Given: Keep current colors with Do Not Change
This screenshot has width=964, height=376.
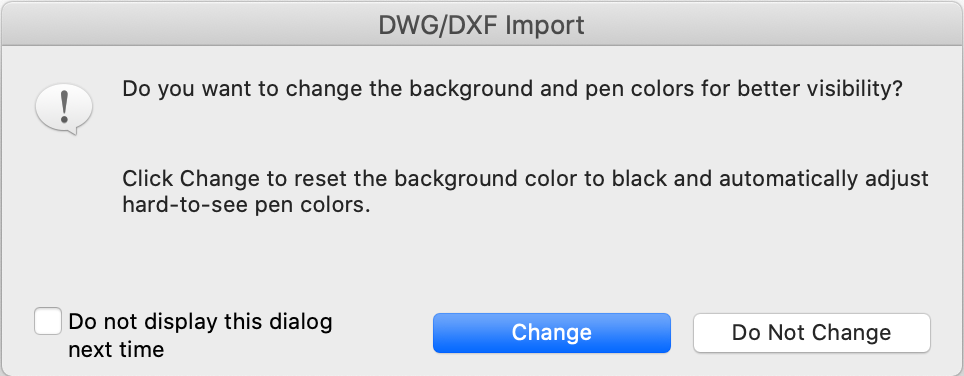Looking at the screenshot, I should pos(812,333).
